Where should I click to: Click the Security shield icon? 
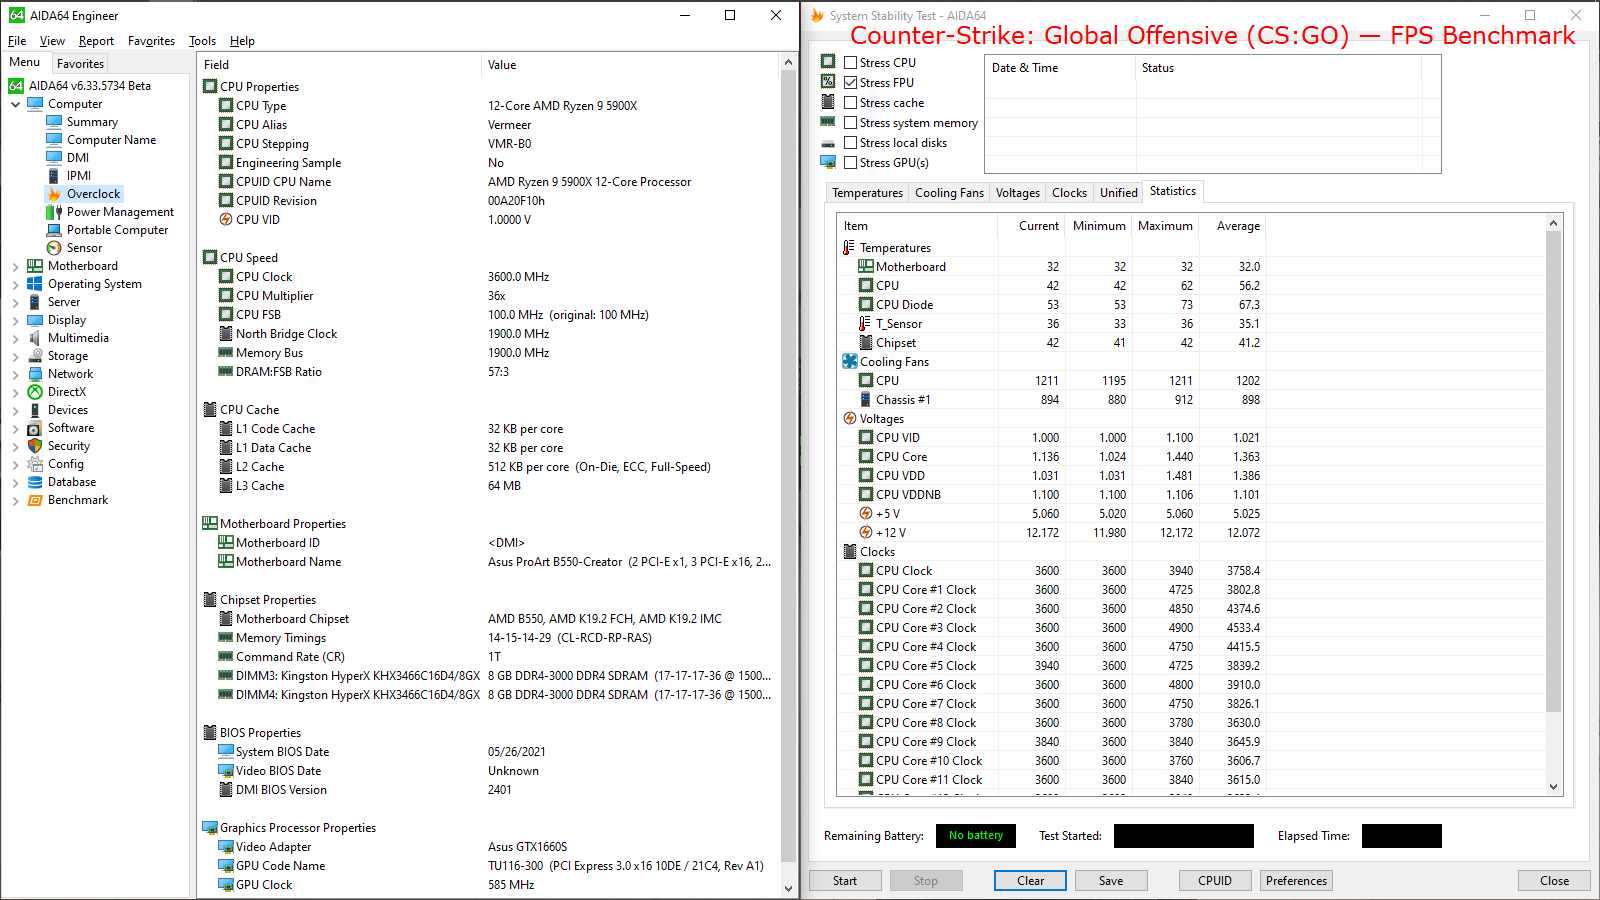(35, 446)
